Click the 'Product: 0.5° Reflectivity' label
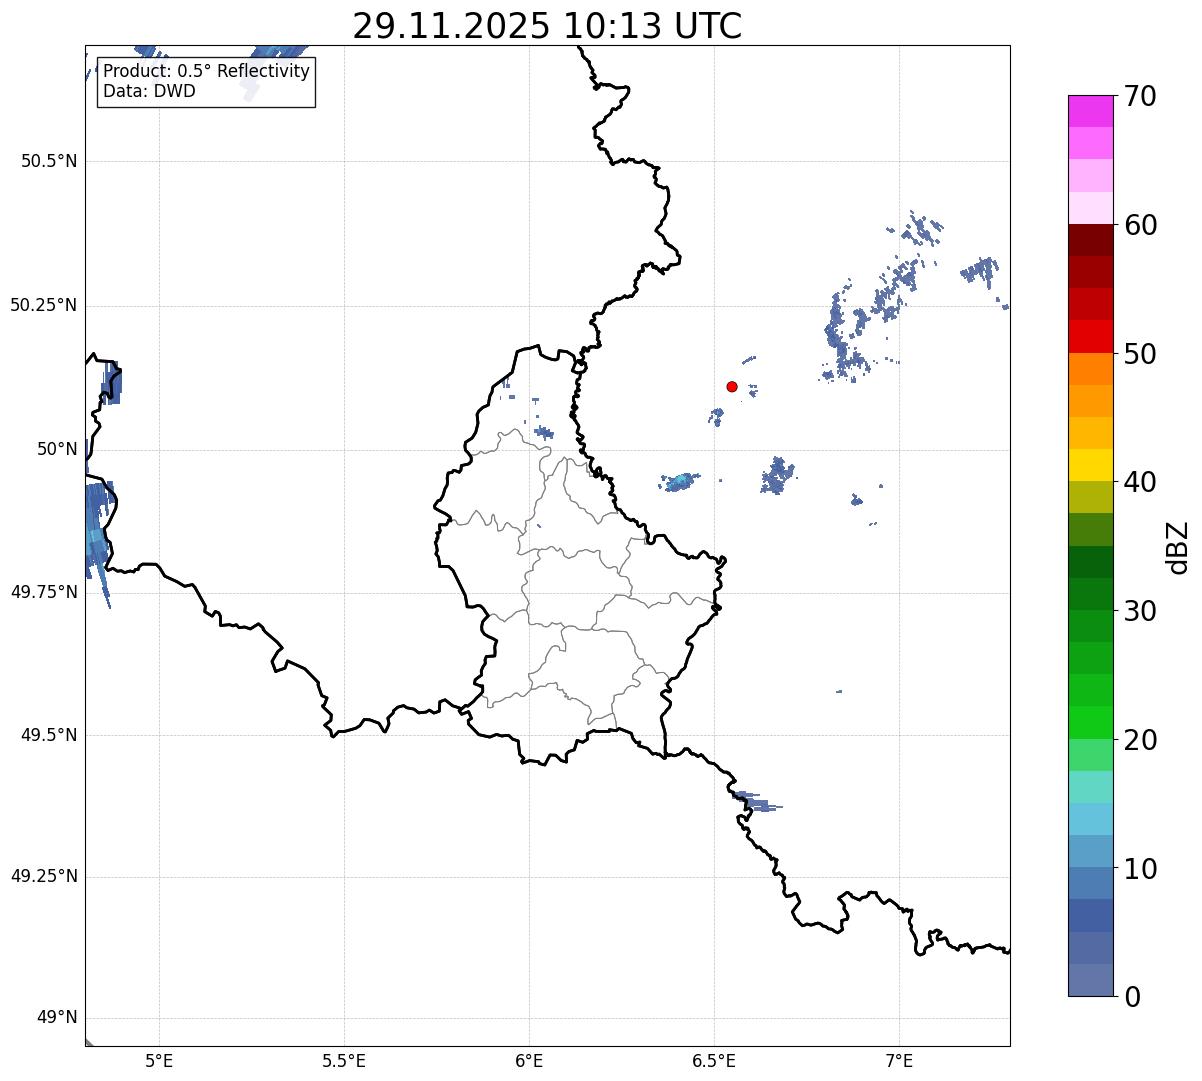The height and width of the screenshot is (1081, 1202). pyautogui.click(x=206, y=72)
